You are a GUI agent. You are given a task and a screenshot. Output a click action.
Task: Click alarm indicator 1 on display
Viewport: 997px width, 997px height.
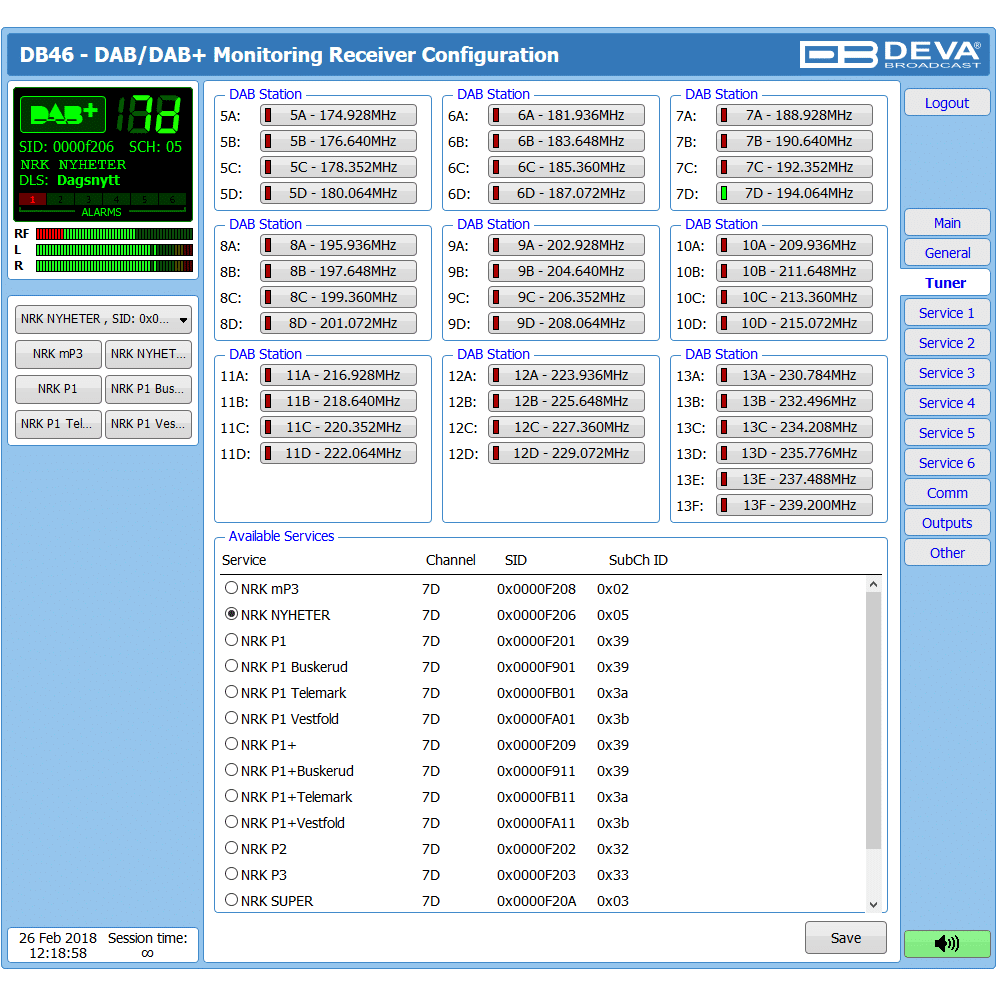[32, 200]
